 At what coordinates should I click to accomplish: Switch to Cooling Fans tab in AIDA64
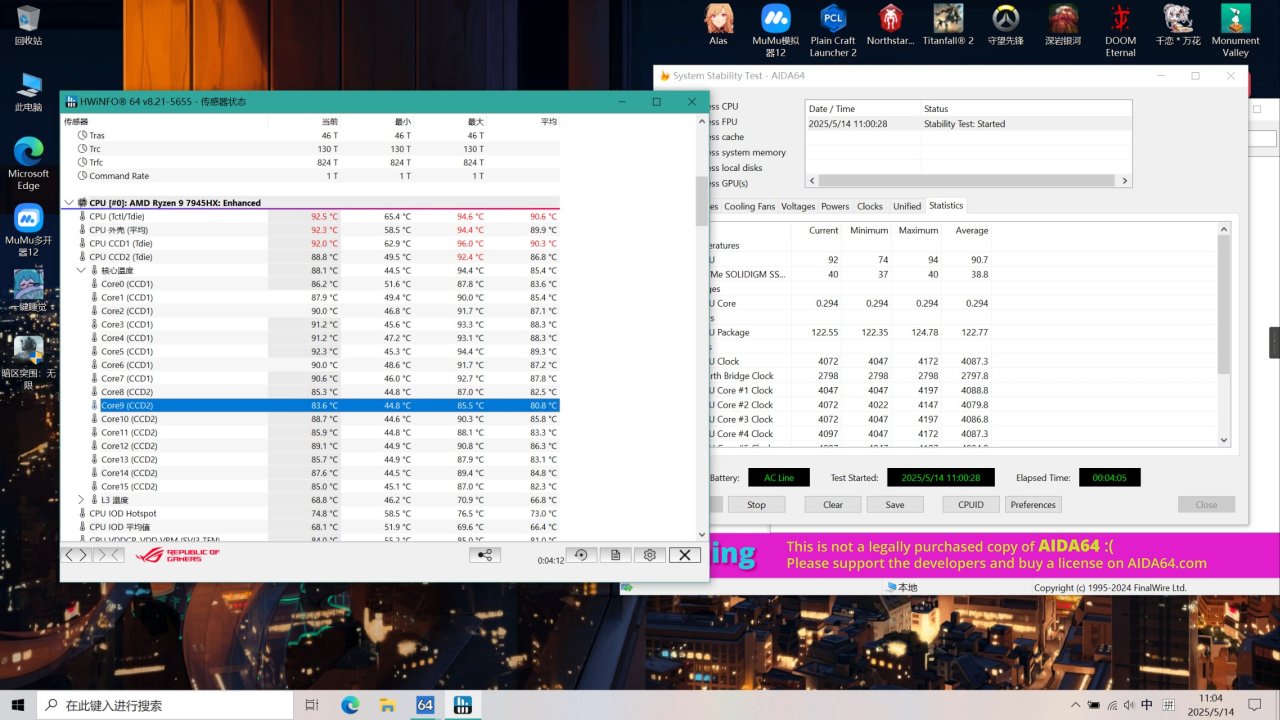coord(749,206)
